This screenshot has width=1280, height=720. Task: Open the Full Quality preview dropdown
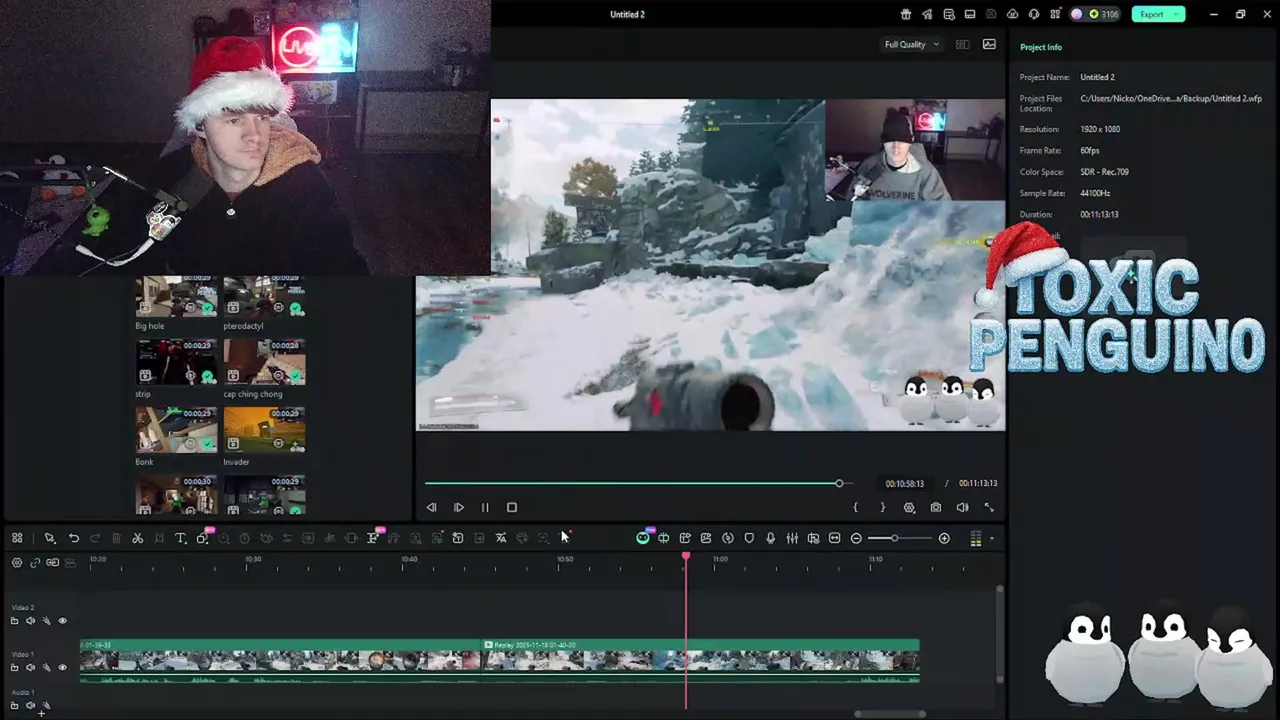[911, 44]
